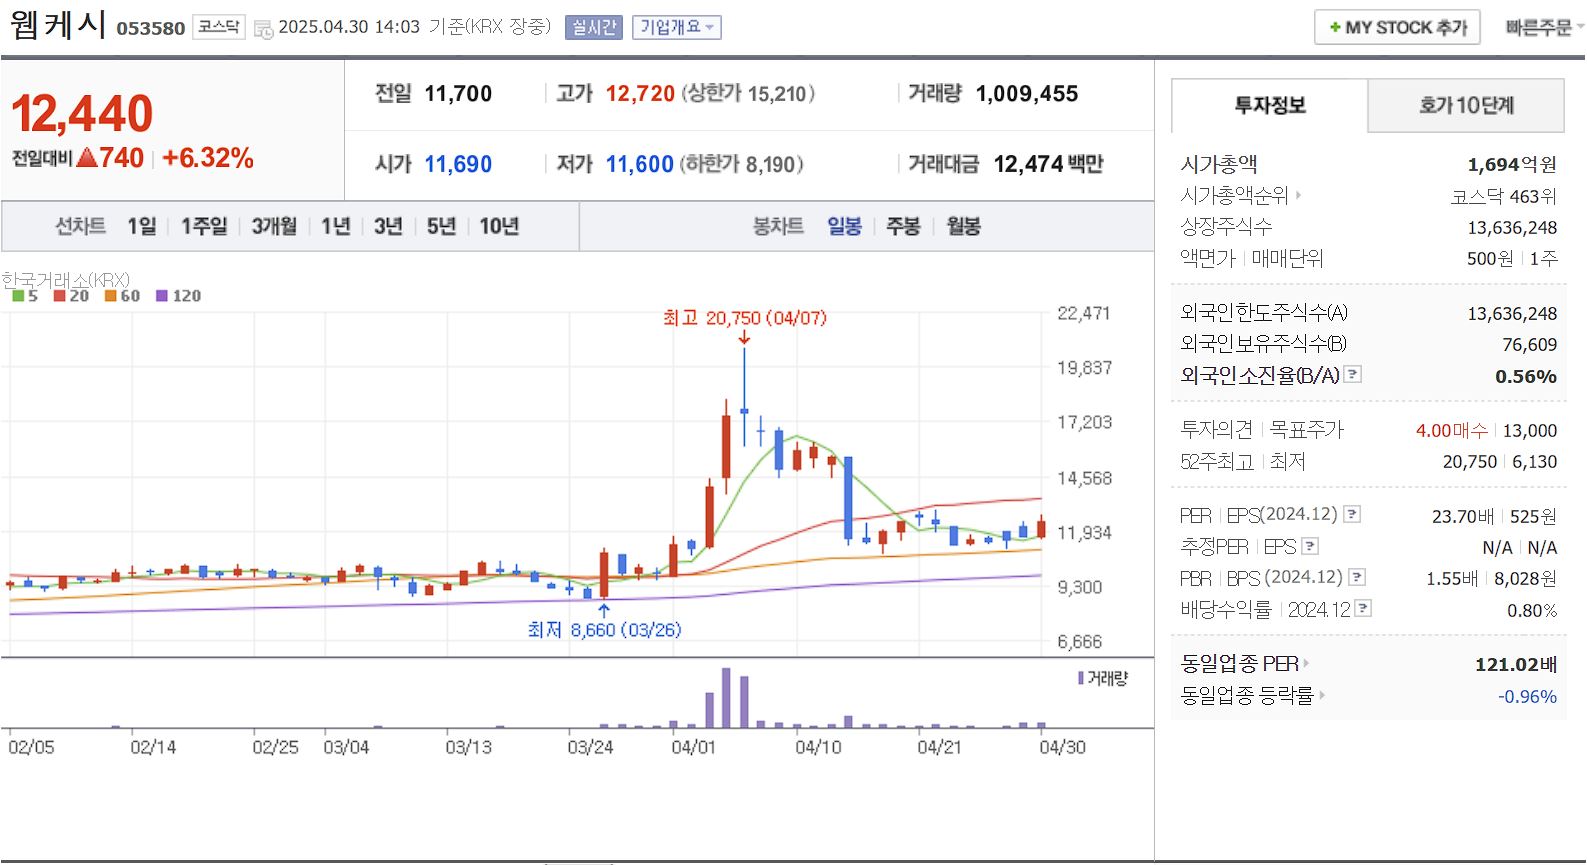Screen dimensions: 1587x865
Task: Click the +6.32% change rate
Action: coord(208,158)
